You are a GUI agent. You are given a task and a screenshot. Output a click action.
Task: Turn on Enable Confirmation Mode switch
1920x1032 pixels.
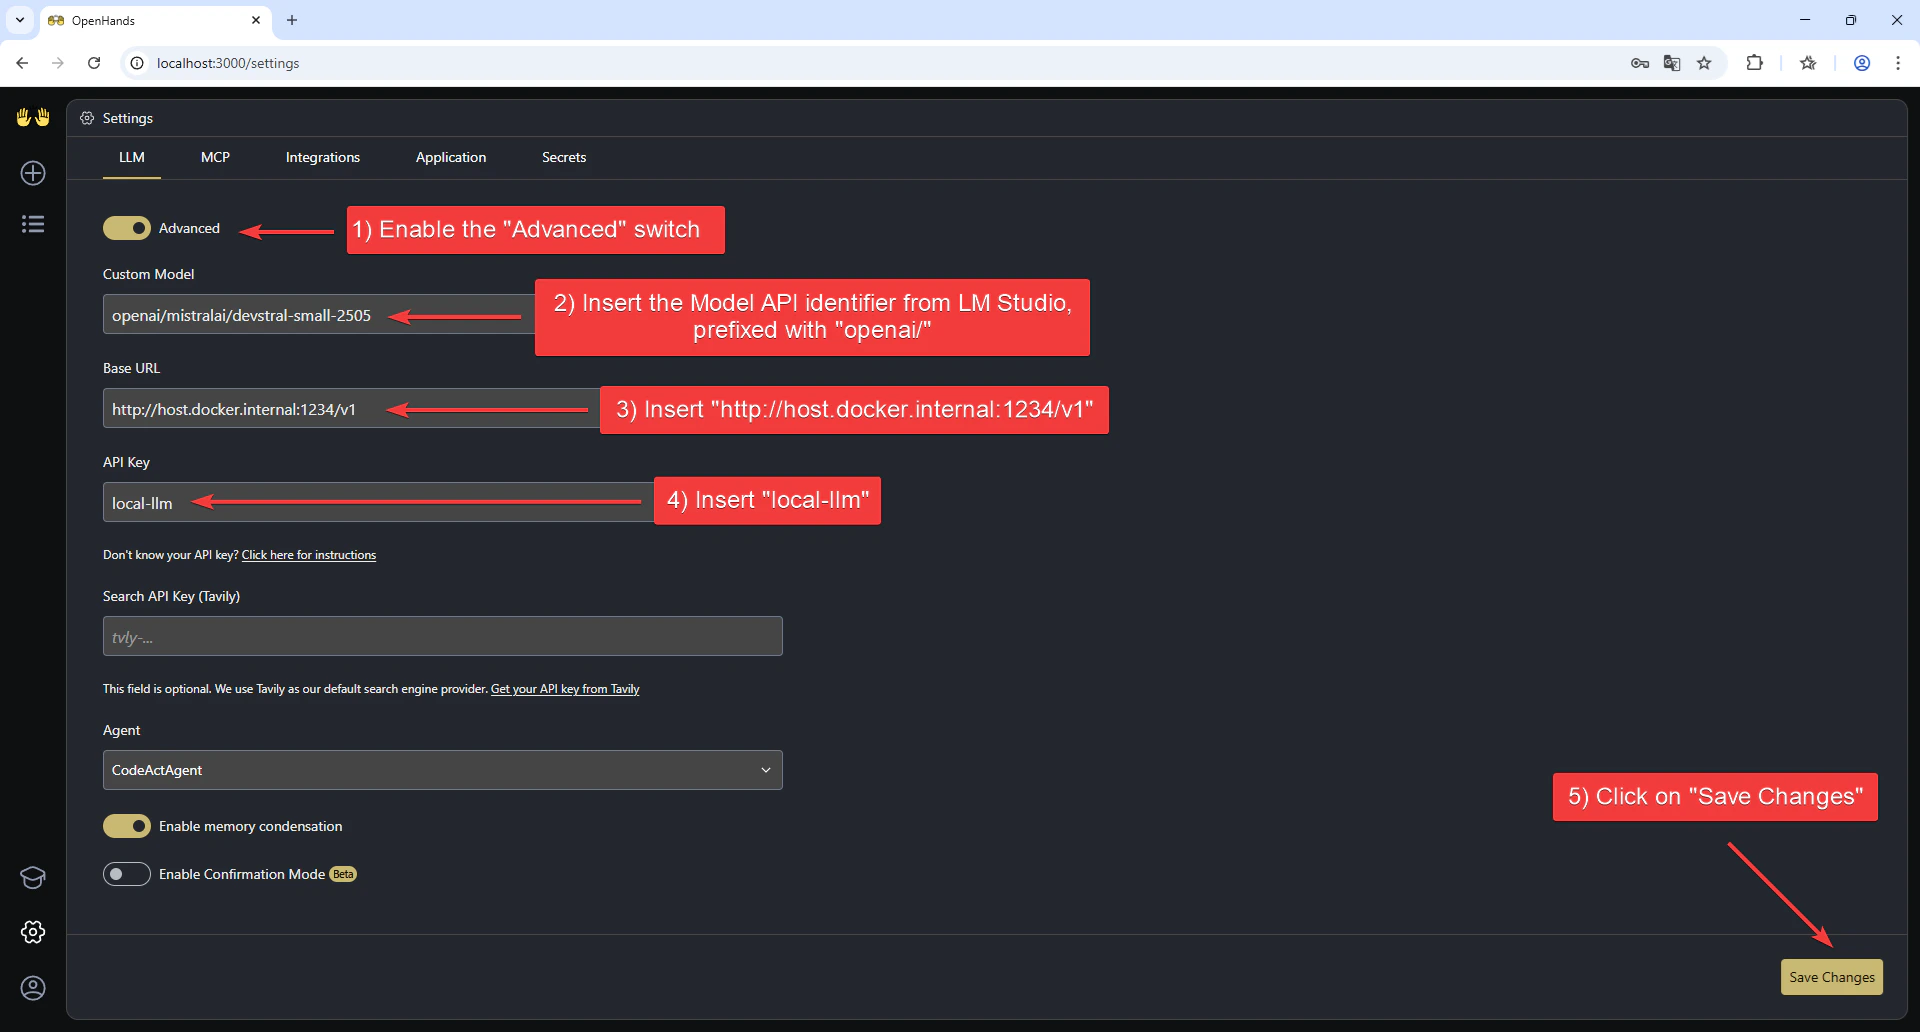click(x=127, y=874)
